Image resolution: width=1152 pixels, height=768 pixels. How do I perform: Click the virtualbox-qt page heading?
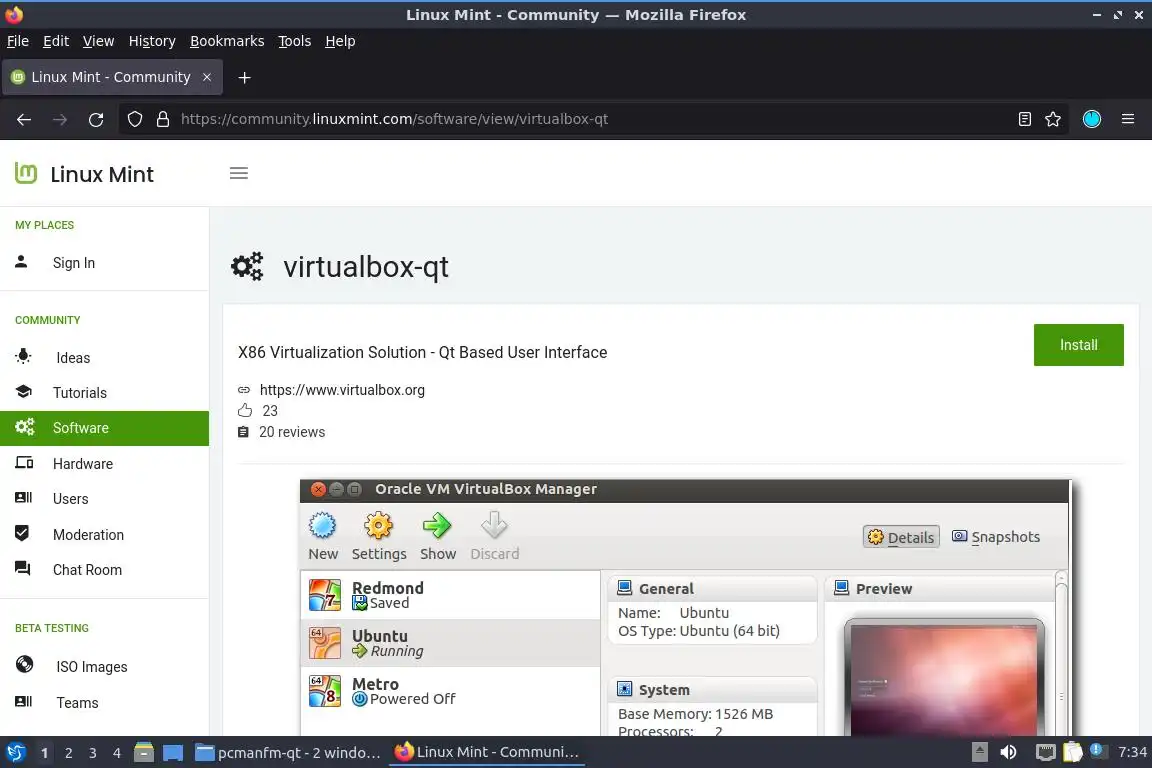point(366,267)
